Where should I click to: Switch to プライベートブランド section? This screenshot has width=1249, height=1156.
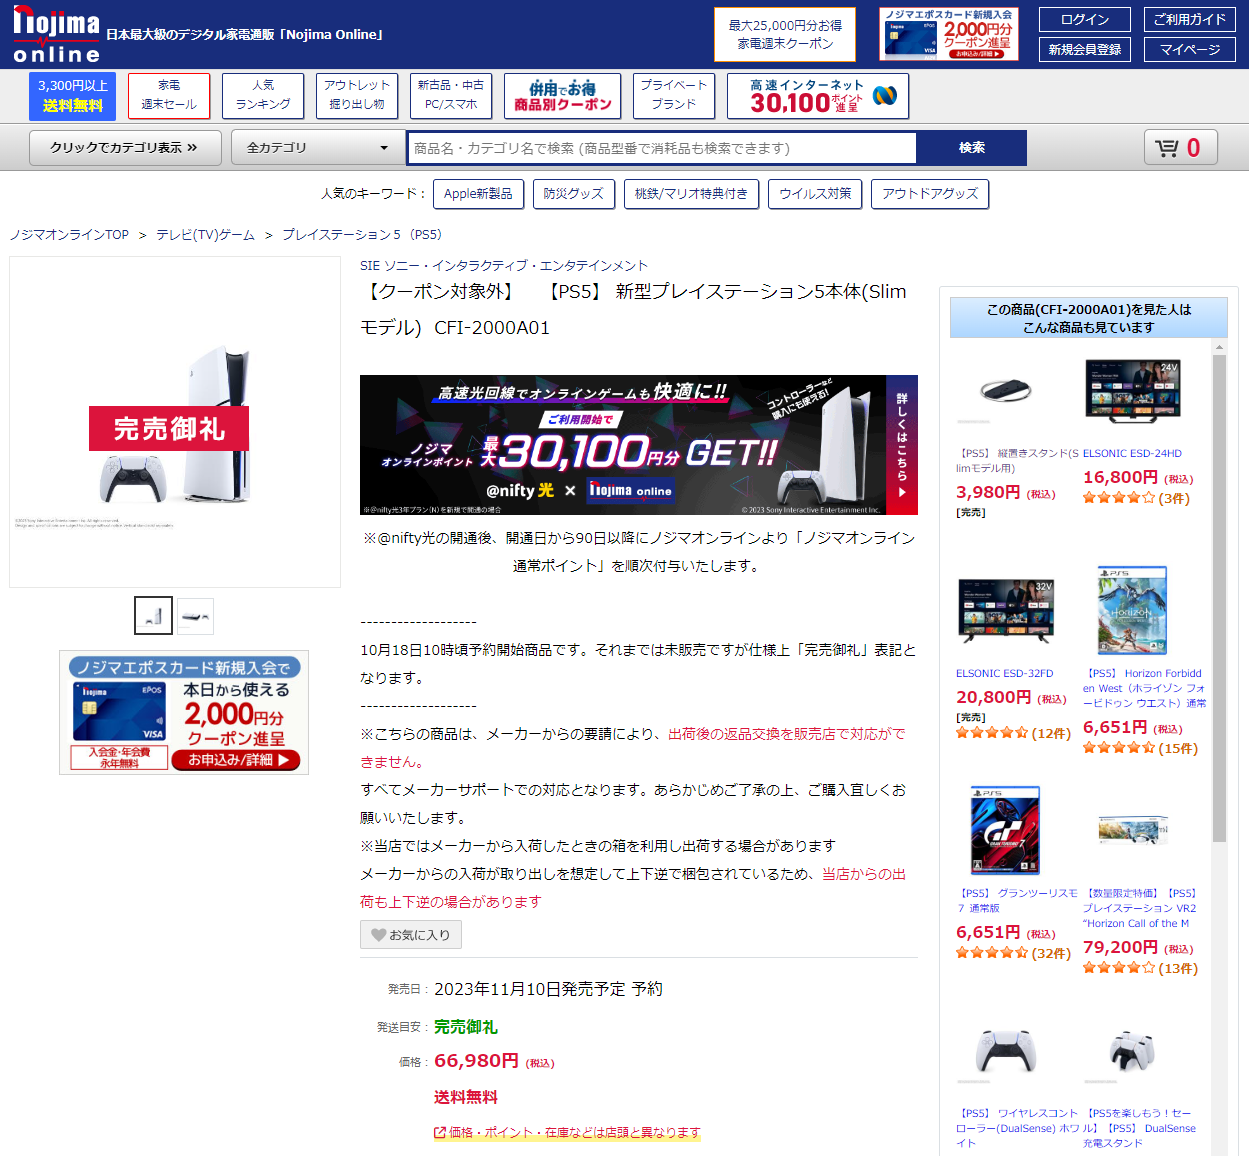pos(674,95)
